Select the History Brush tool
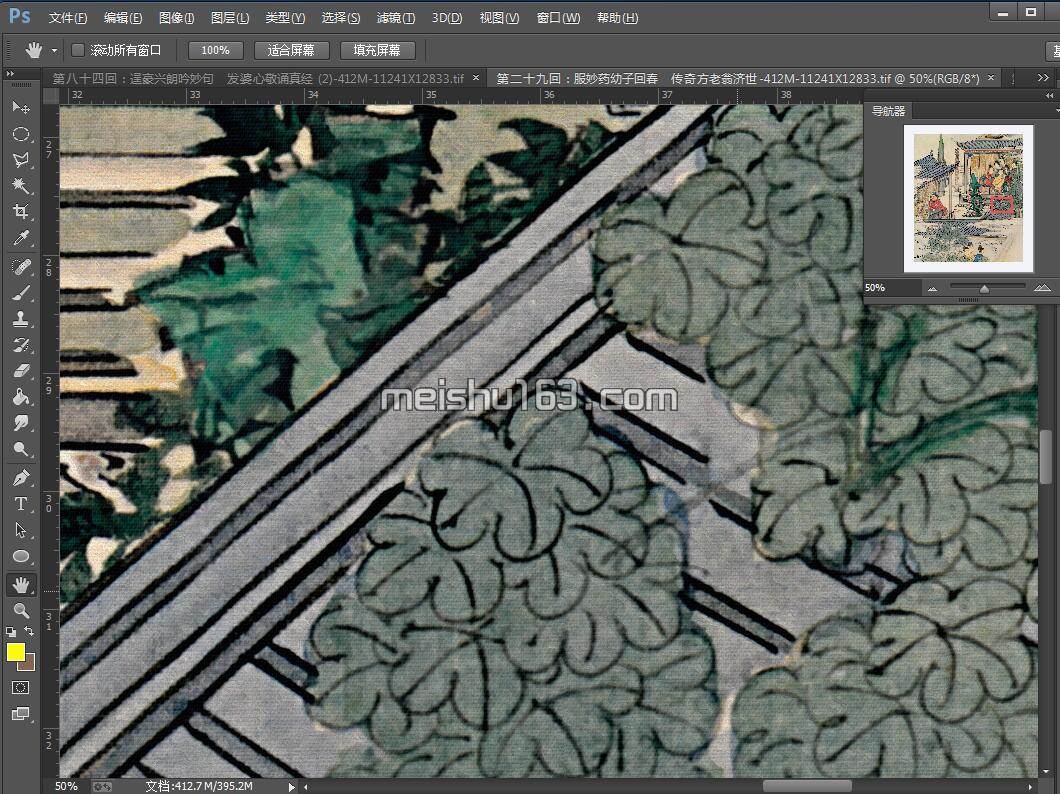The height and width of the screenshot is (794, 1060). coord(21,345)
